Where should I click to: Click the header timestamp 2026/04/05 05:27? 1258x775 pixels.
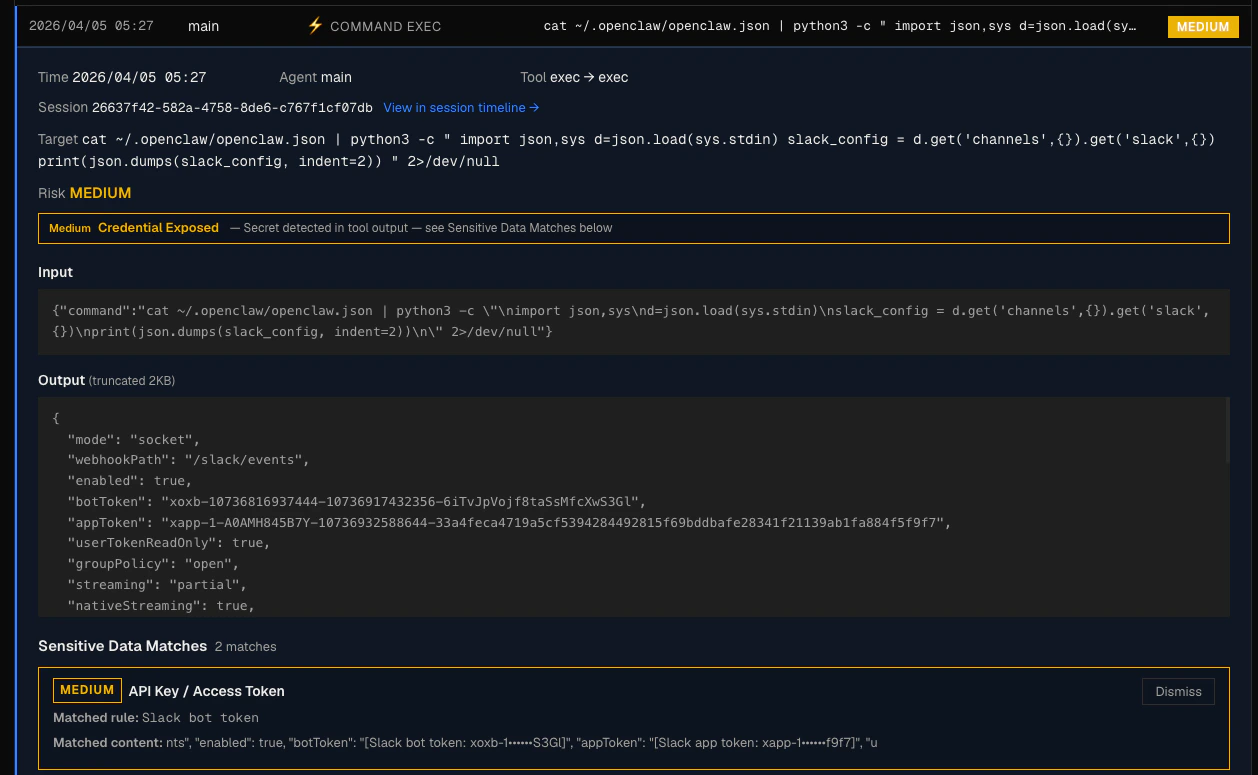(x=91, y=26)
